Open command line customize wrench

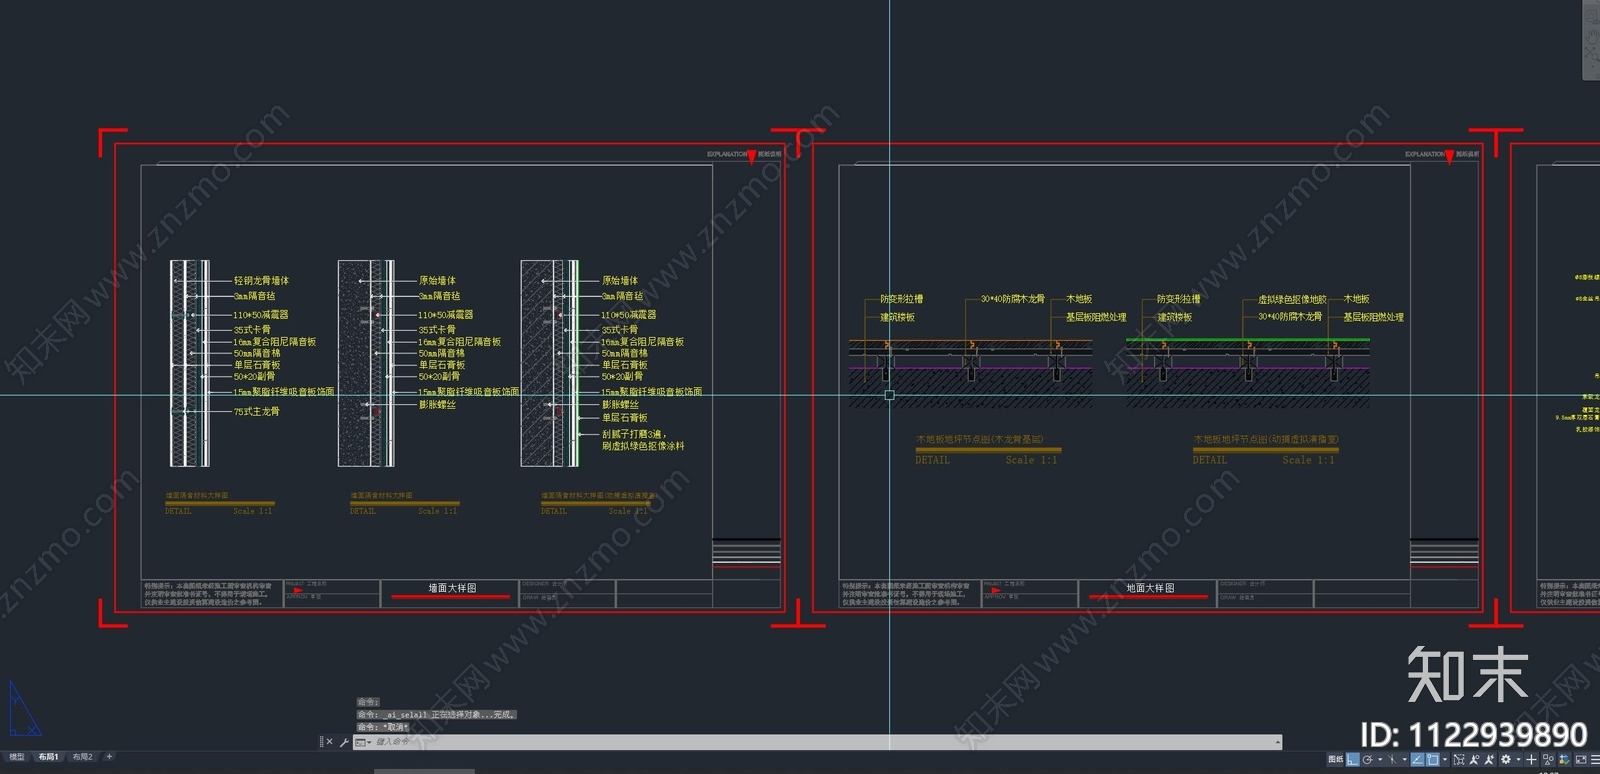(x=344, y=742)
